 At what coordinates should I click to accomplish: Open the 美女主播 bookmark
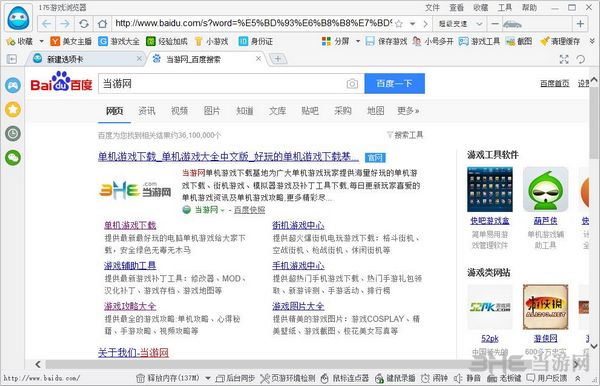(x=71, y=41)
